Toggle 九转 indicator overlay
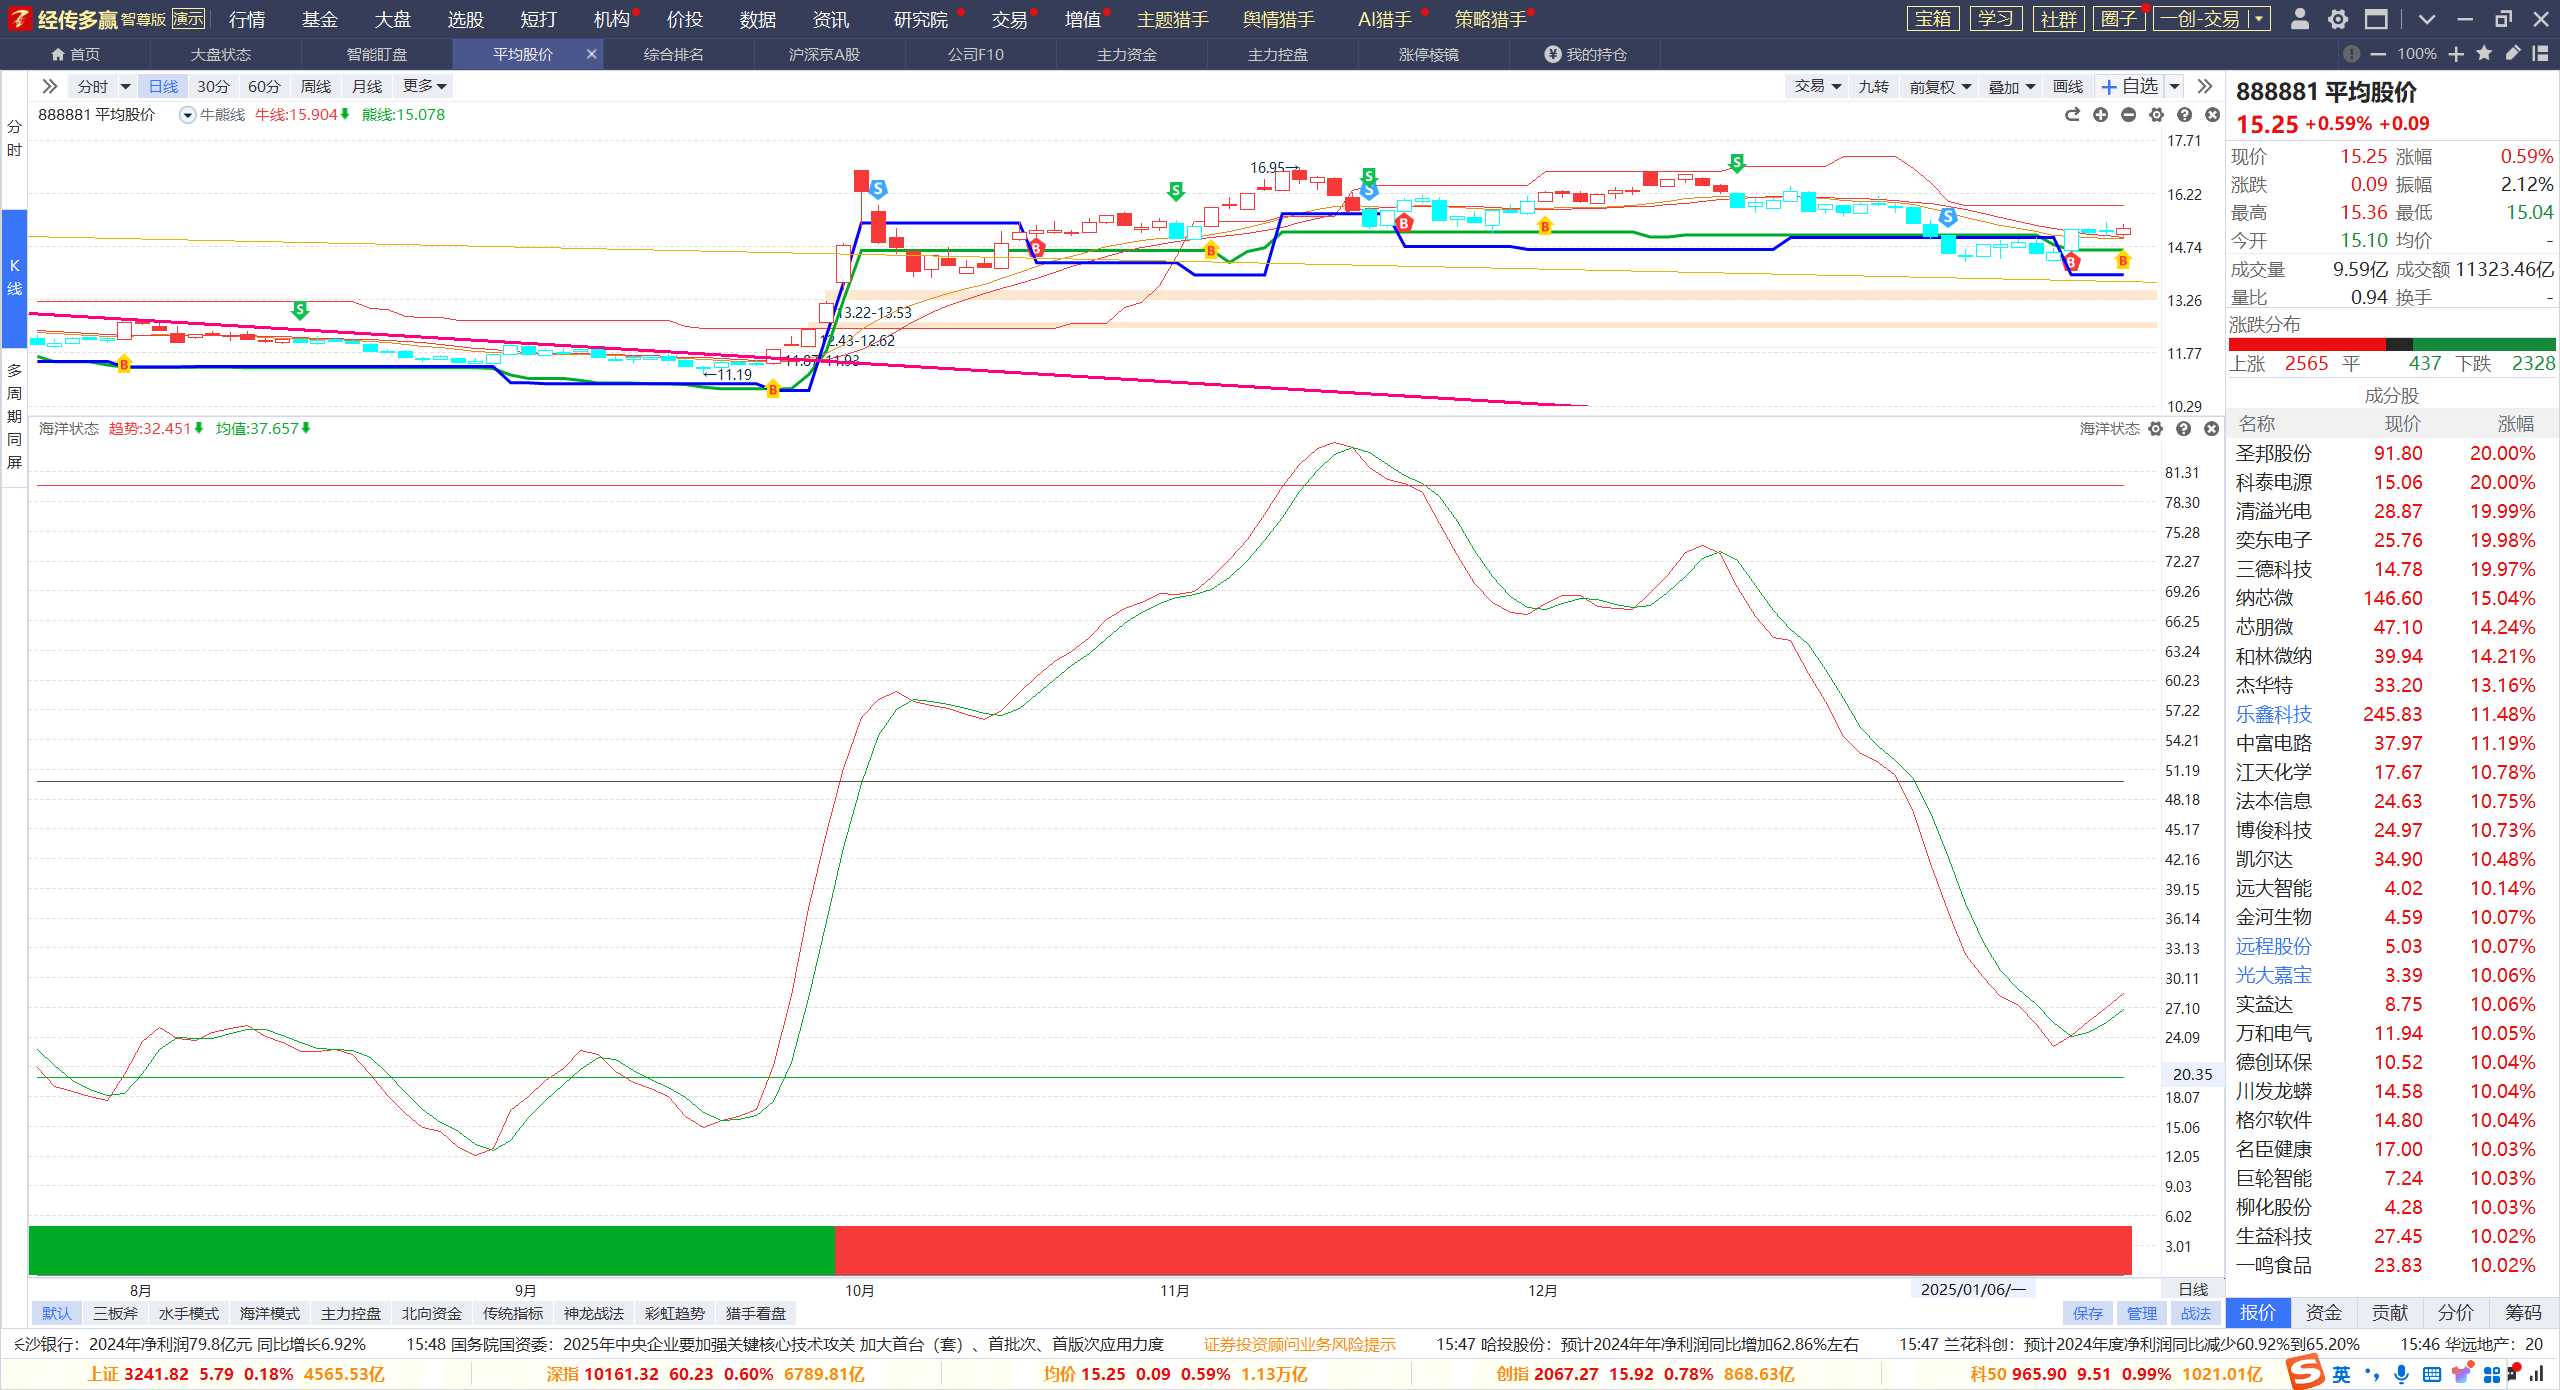Image resolution: width=2560 pixels, height=1390 pixels. point(1873,87)
